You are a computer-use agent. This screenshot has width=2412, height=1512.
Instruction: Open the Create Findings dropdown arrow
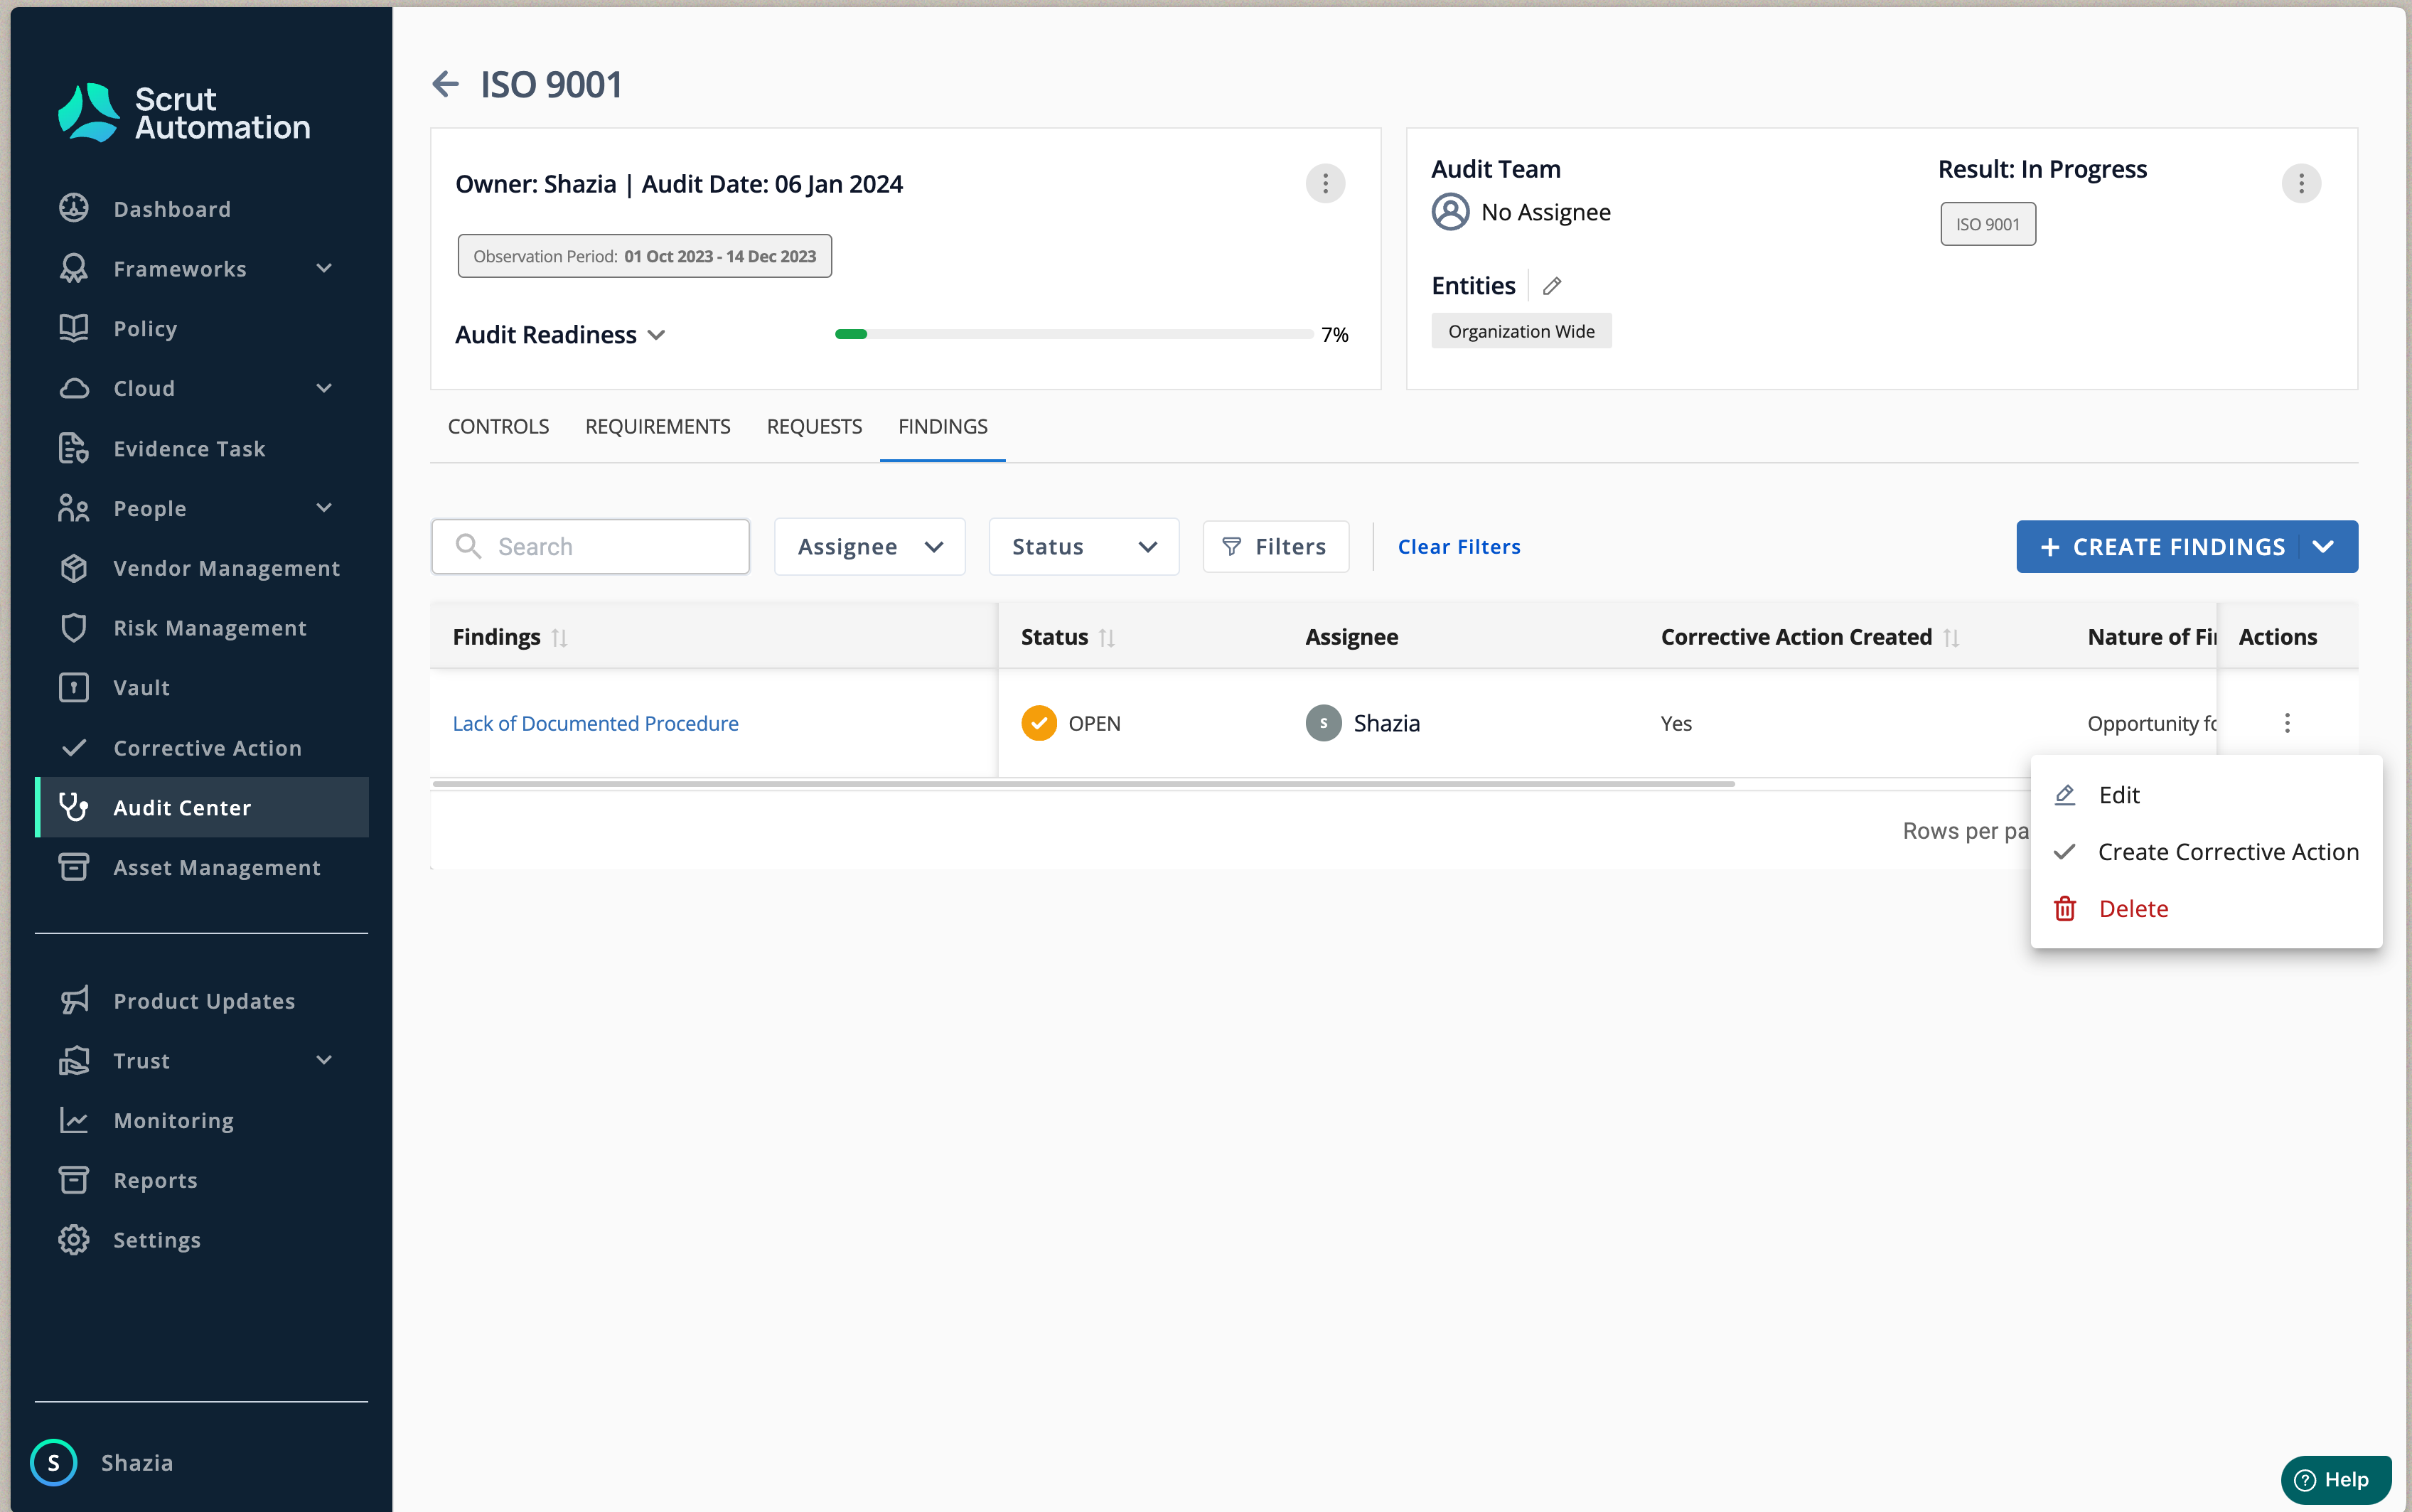click(x=2323, y=547)
